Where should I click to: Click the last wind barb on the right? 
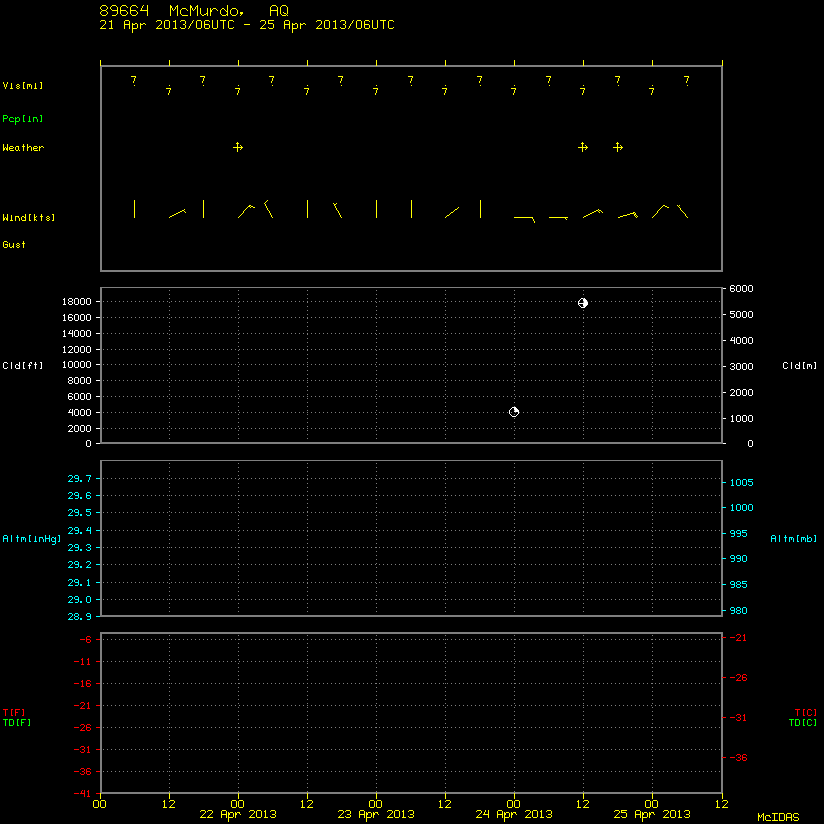pos(683,211)
